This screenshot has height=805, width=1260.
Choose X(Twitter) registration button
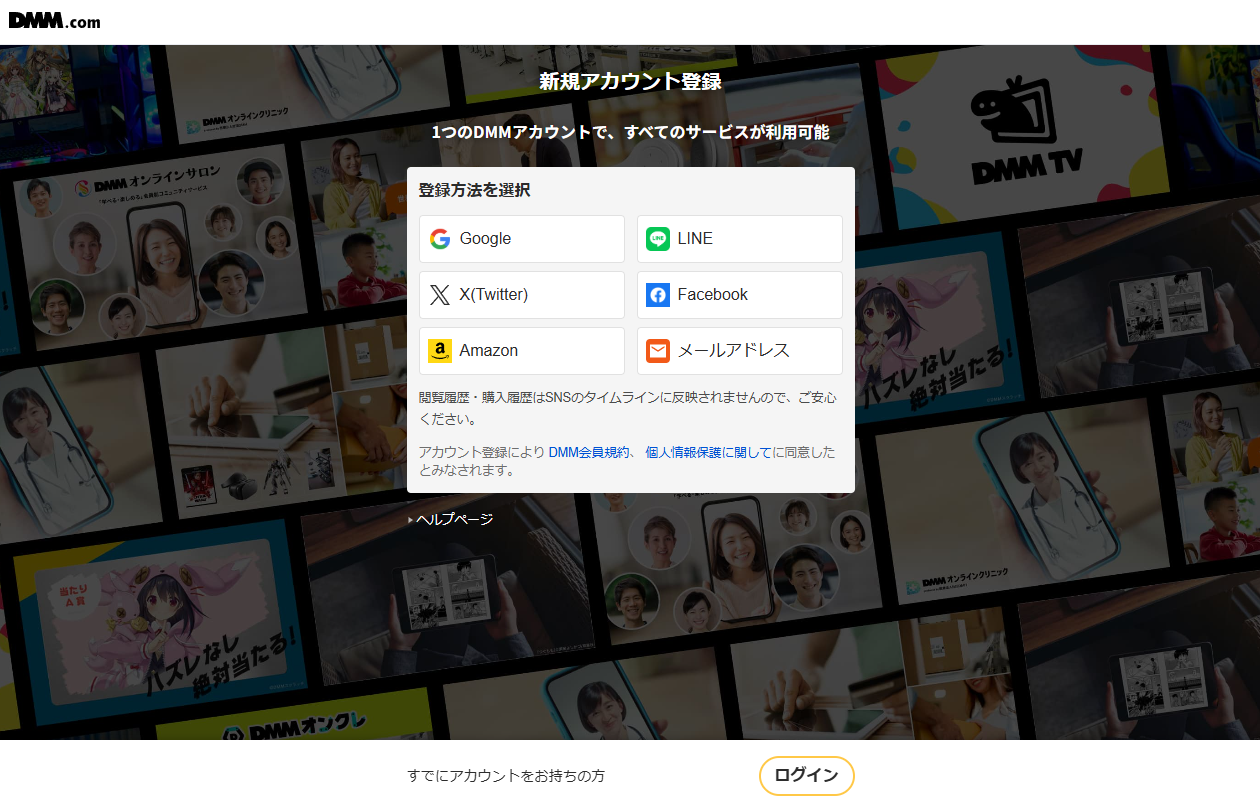[522, 295]
